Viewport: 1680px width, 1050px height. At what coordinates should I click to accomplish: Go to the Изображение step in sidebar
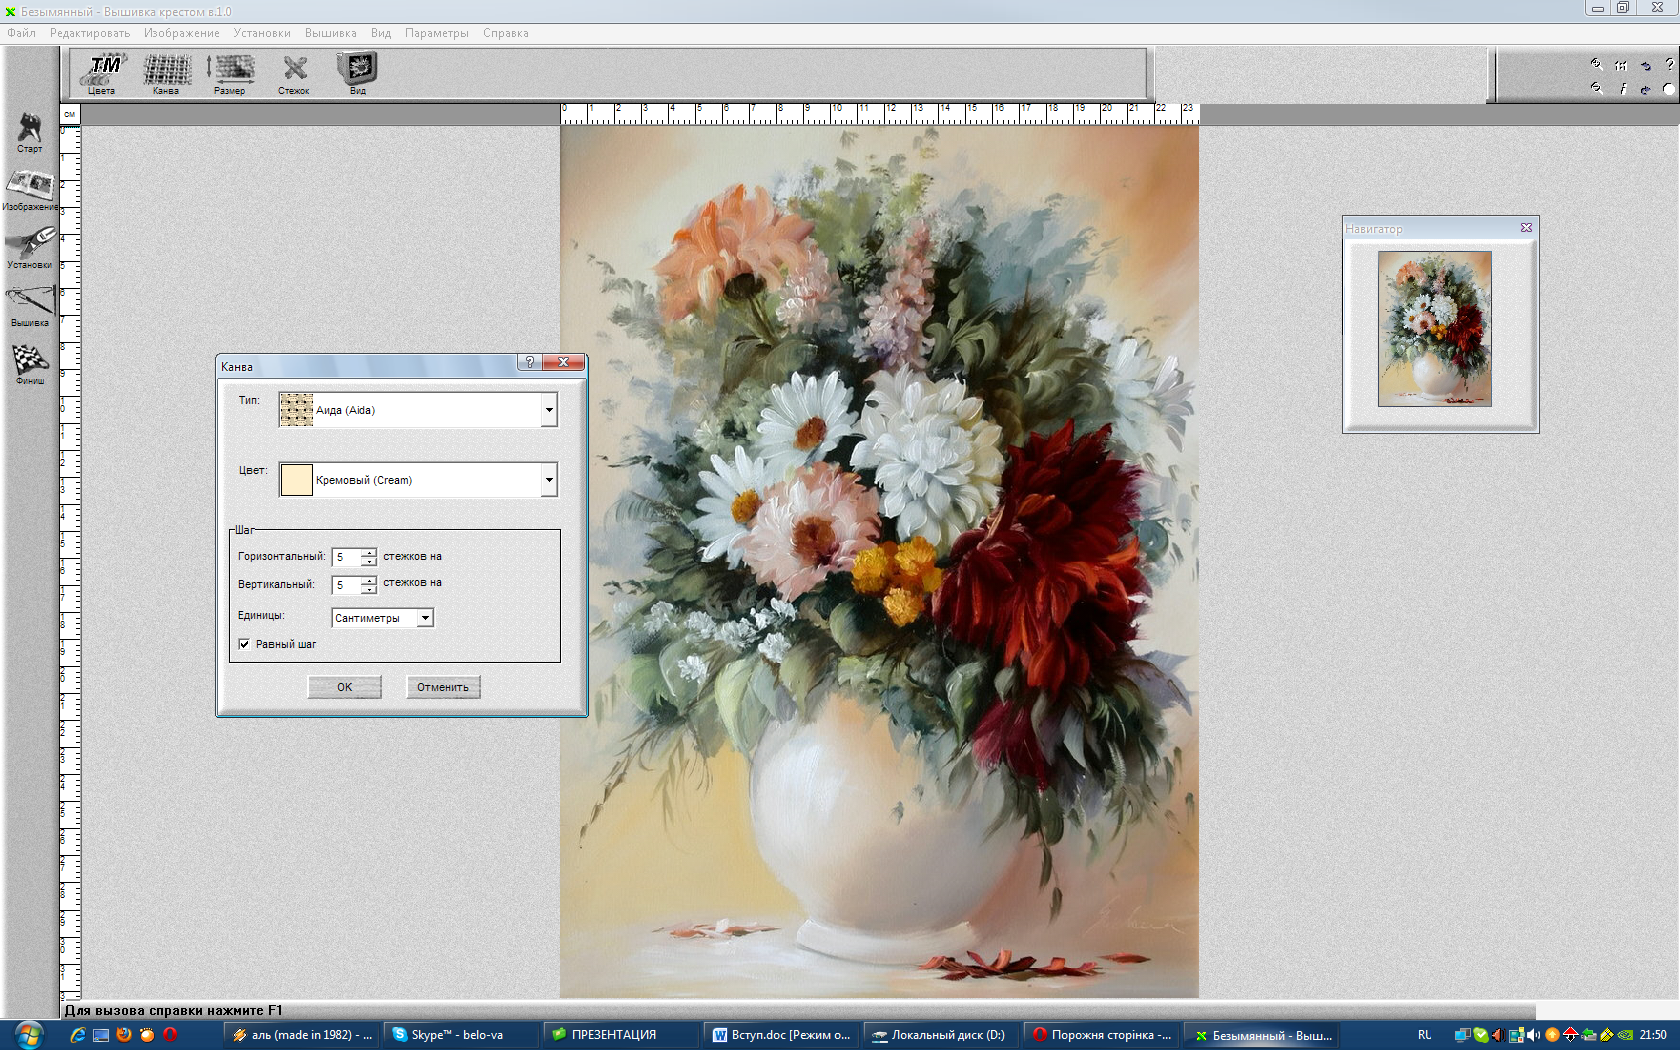(x=30, y=190)
